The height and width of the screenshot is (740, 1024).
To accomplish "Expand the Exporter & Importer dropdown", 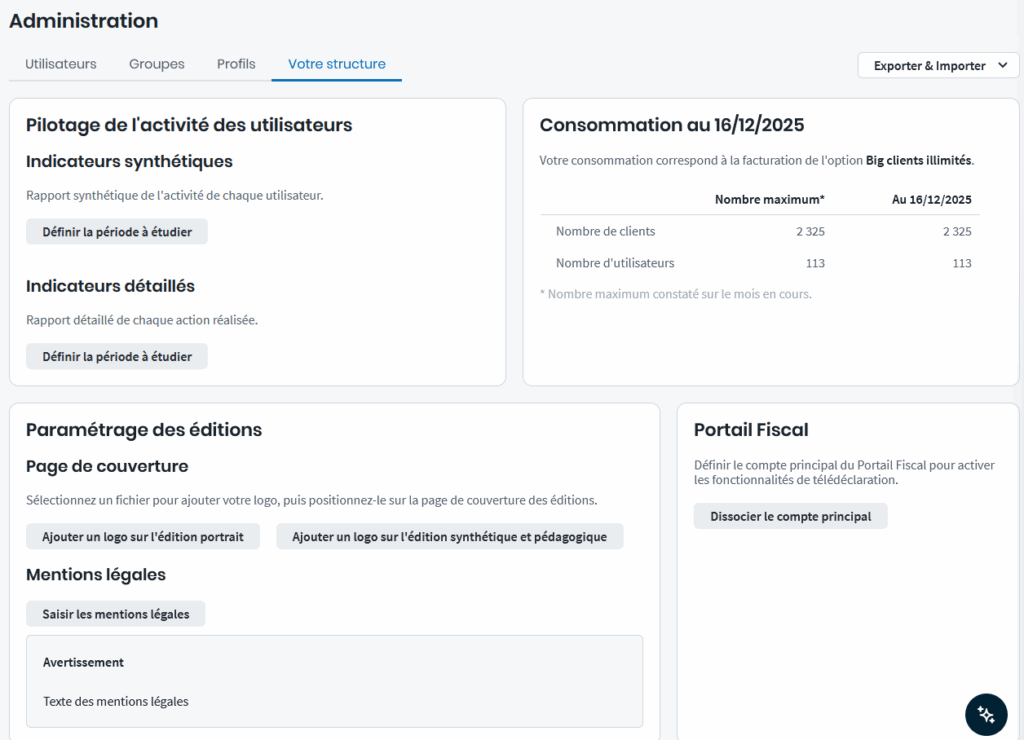I will point(938,66).
